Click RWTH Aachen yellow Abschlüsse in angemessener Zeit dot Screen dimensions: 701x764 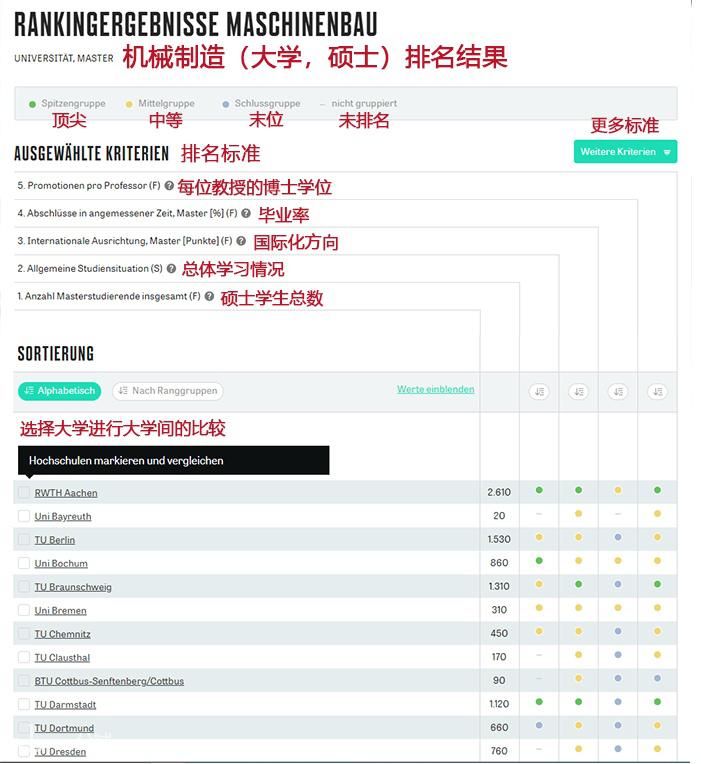618,490
